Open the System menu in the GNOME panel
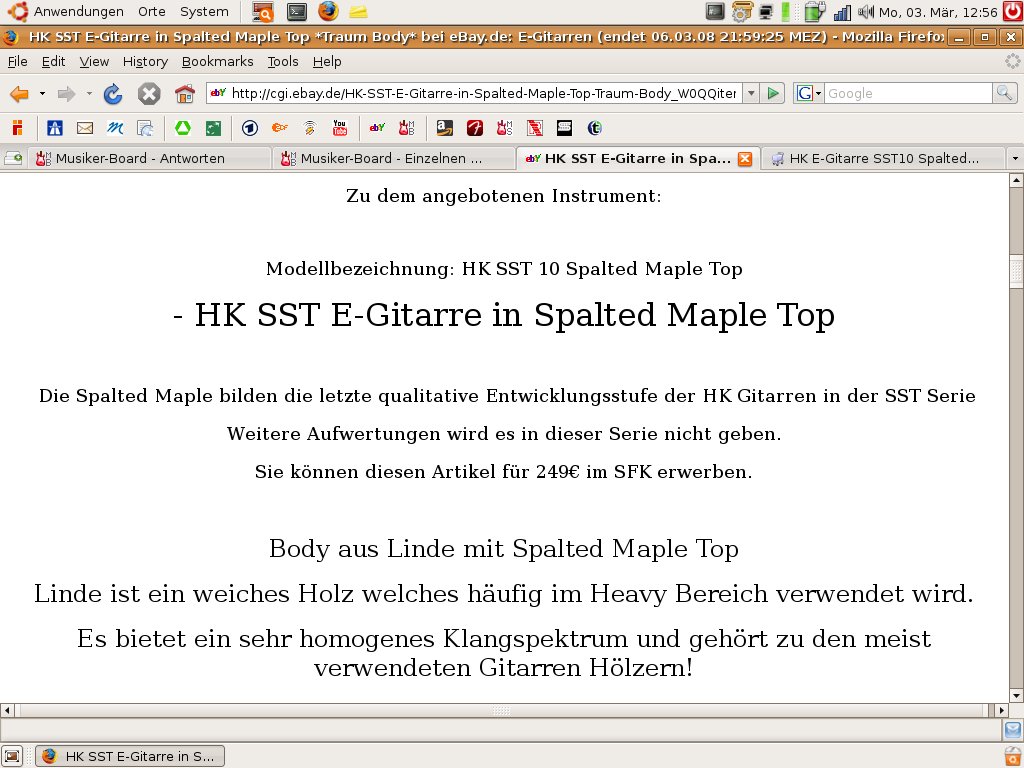This screenshot has width=1024, height=768. (x=204, y=12)
